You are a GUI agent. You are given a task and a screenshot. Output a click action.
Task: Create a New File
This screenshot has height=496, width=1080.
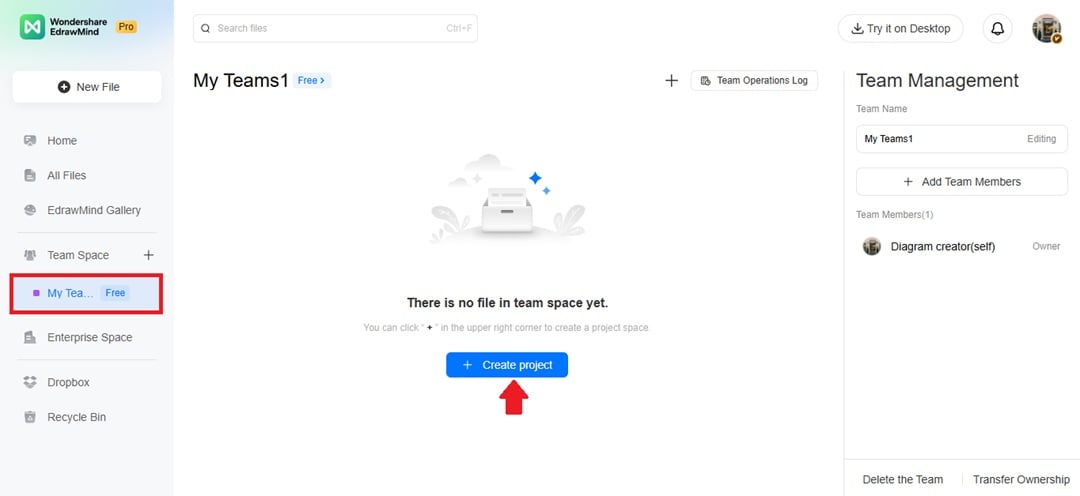point(87,87)
